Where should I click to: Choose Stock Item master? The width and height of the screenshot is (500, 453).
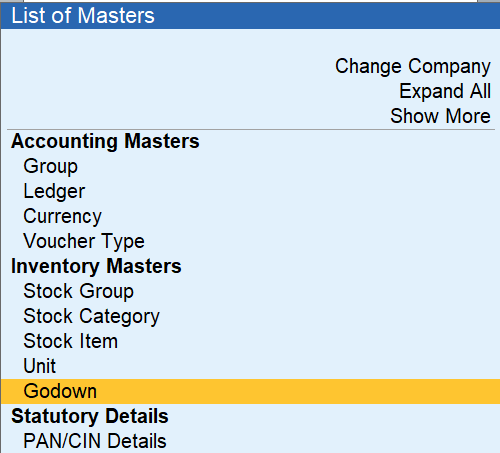tap(71, 341)
